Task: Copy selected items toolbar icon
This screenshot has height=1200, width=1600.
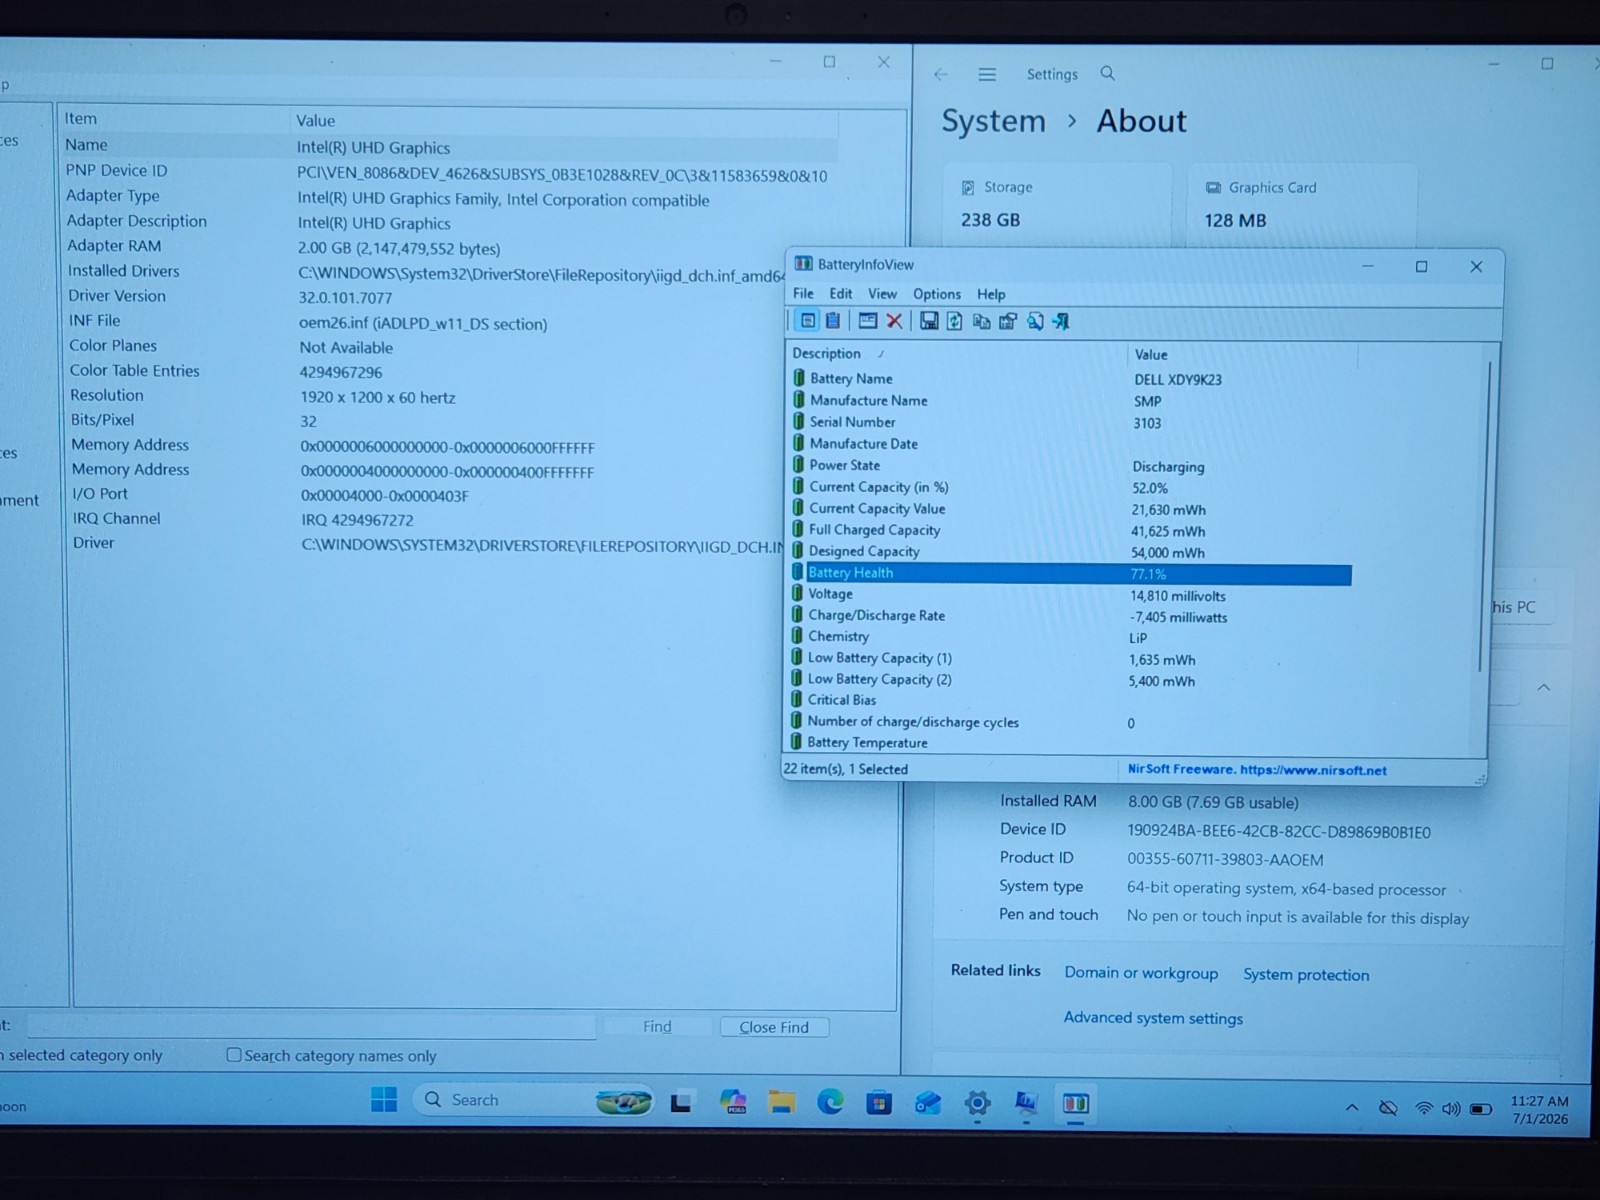Action: (981, 321)
